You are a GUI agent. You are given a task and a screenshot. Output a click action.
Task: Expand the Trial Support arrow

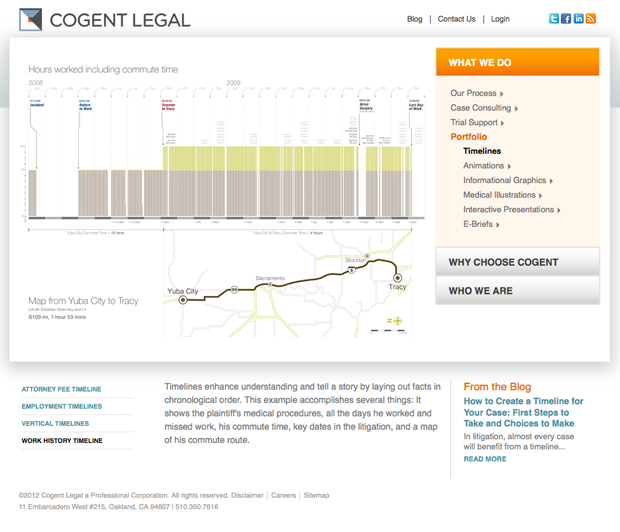tap(503, 123)
